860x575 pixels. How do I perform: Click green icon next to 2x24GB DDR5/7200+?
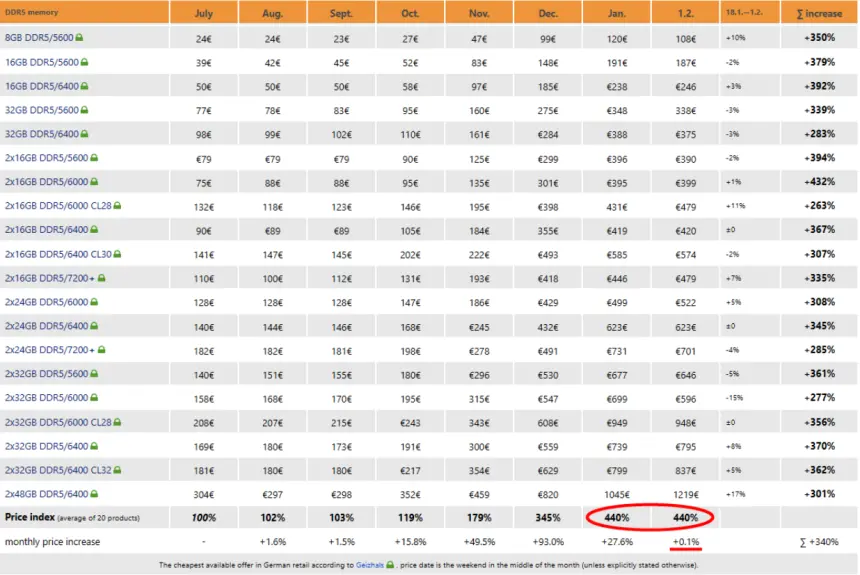[101, 350]
